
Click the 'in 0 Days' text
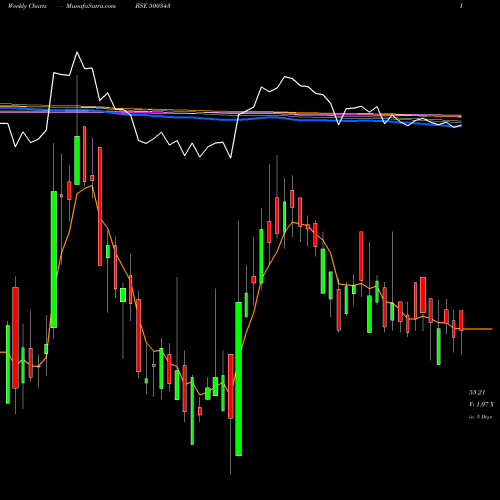pyautogui.click(x=480, y=417)
